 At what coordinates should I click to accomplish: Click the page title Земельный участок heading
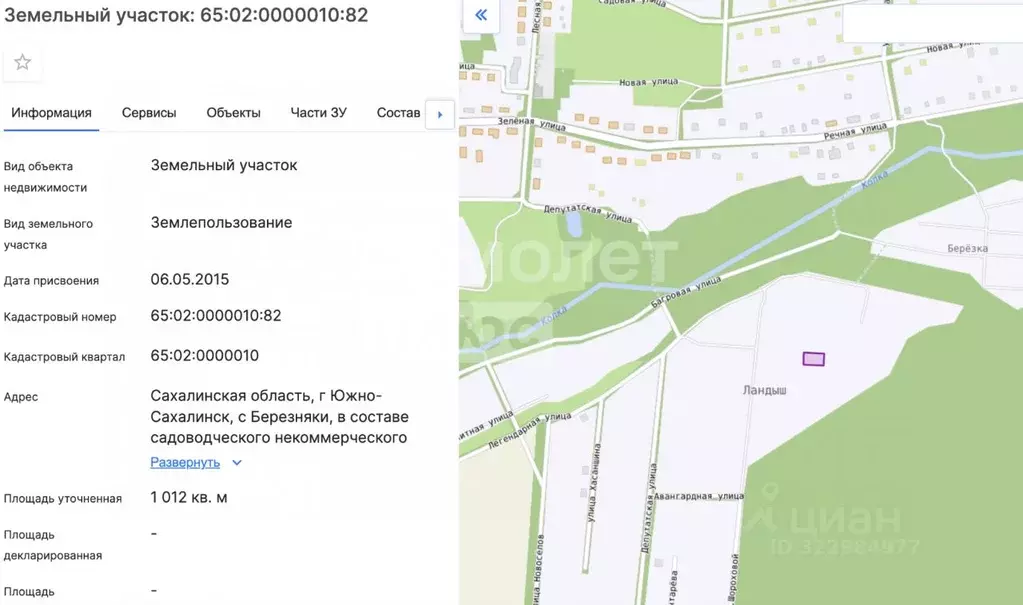(x=185, y=15)
